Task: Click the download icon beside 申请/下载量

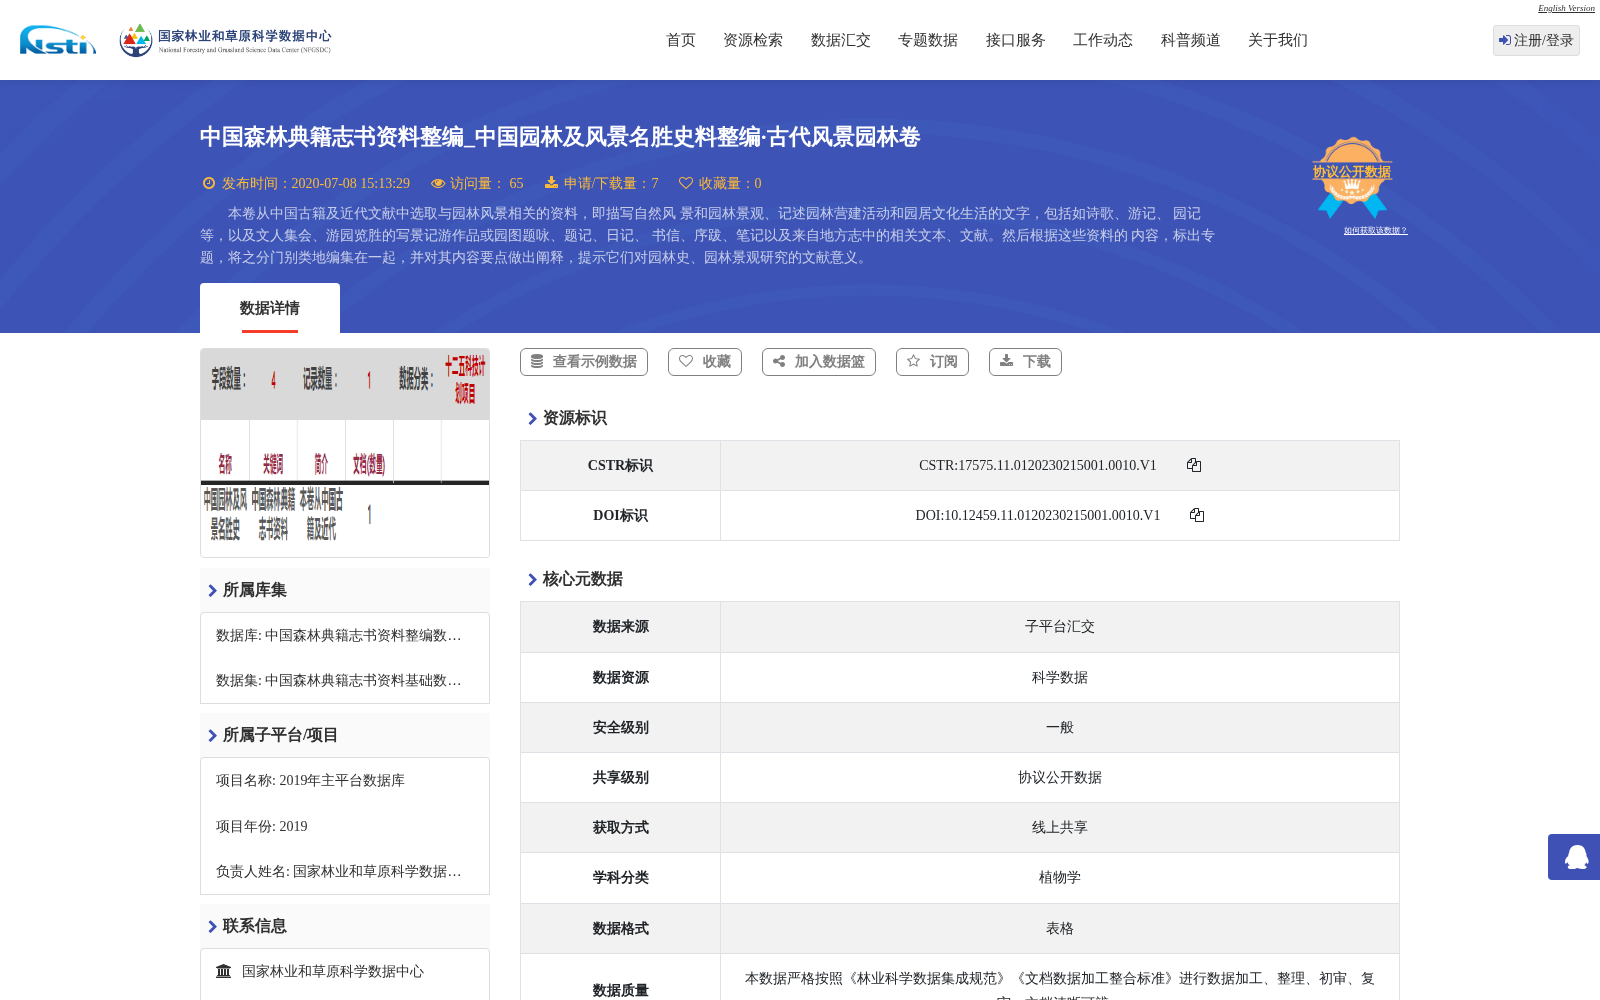Action: coord(551,183)
